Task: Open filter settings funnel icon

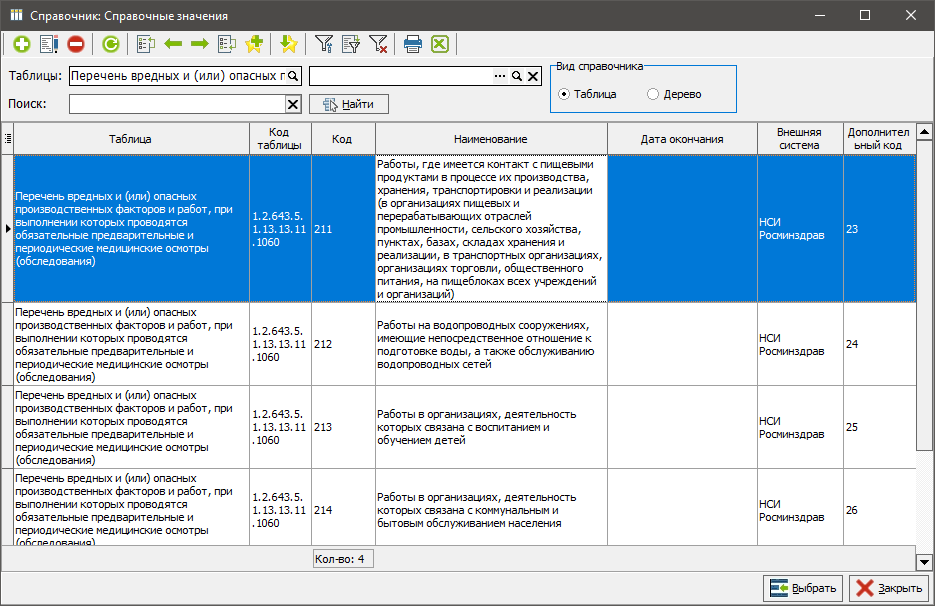Action: (324, 44)
